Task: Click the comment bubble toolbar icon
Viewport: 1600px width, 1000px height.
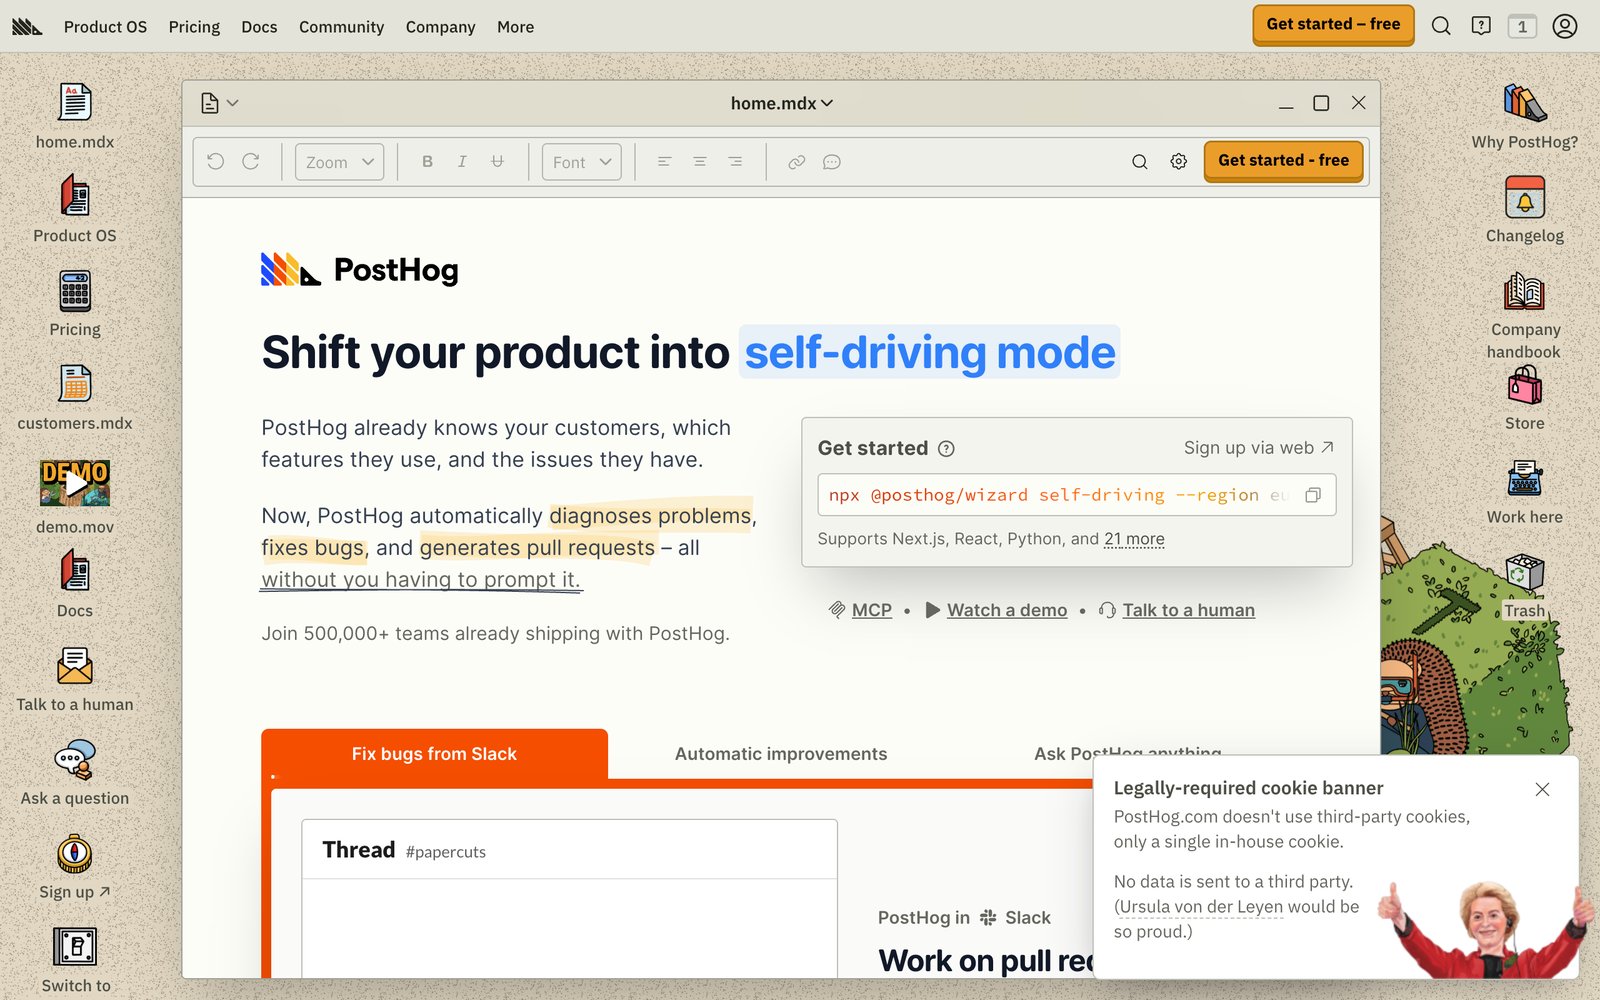Action: point(832,162)
